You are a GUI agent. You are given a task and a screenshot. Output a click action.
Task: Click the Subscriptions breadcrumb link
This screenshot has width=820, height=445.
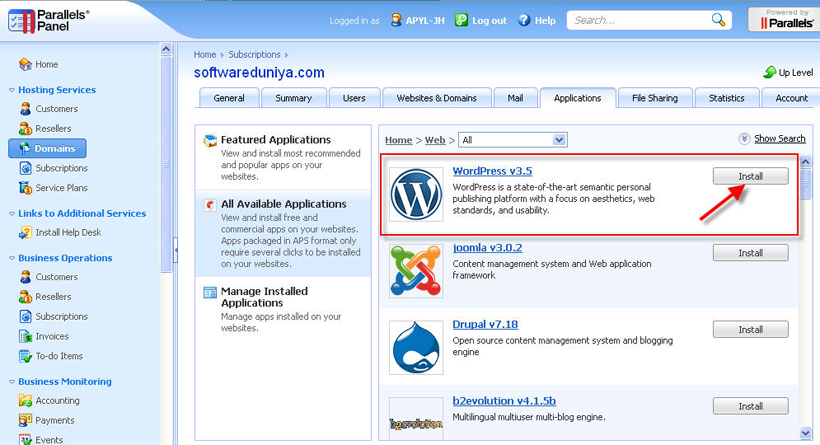pos(254,54)
